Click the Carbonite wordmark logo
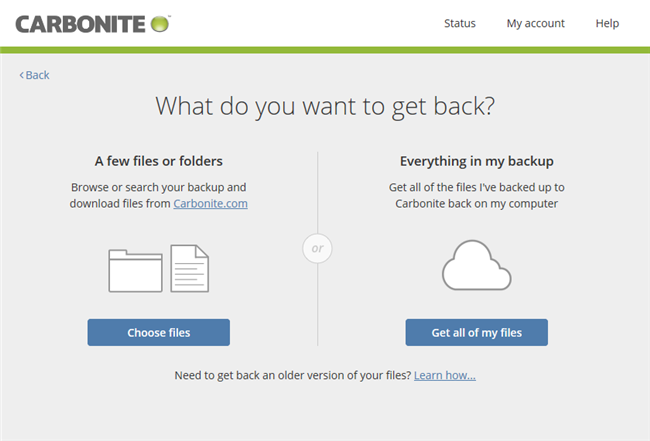Image resolution: width=650 pixels, height=441 pixels. 78,23
